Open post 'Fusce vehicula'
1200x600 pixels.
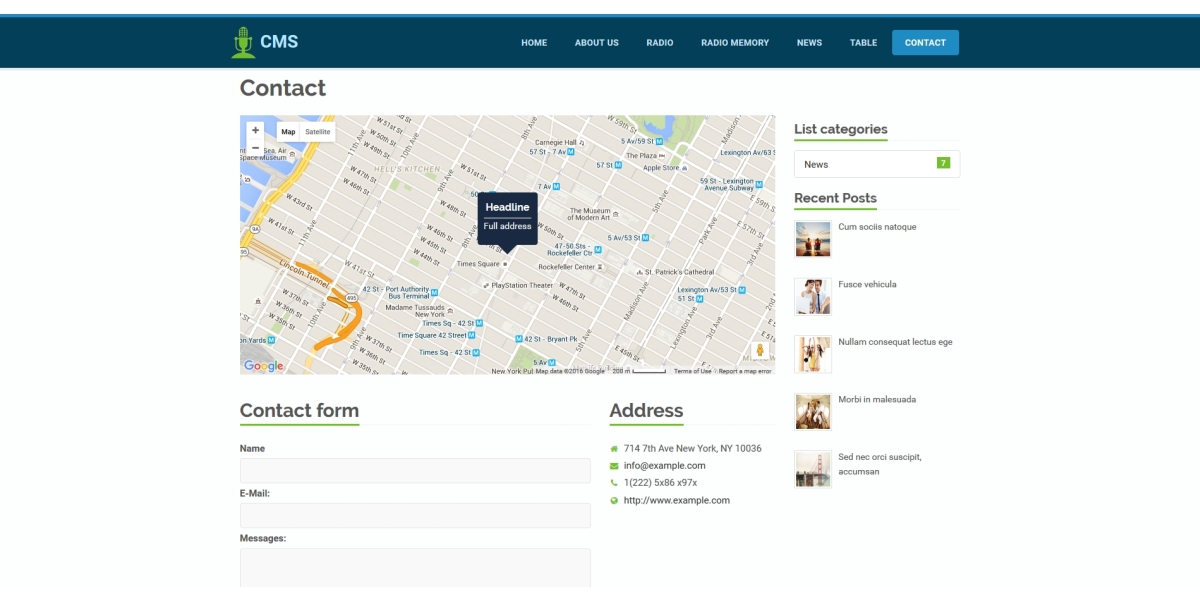tap(867, 284)
